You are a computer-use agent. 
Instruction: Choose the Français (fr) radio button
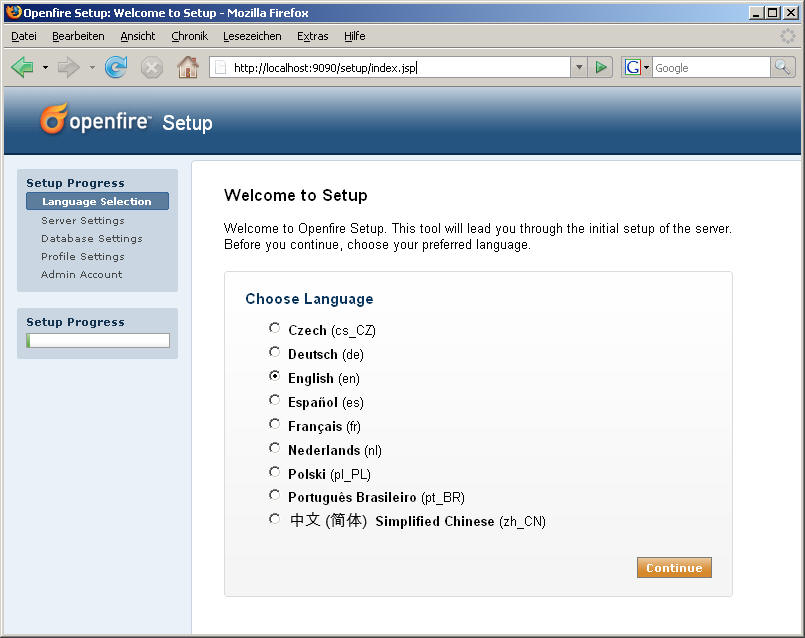pos(275,425)
